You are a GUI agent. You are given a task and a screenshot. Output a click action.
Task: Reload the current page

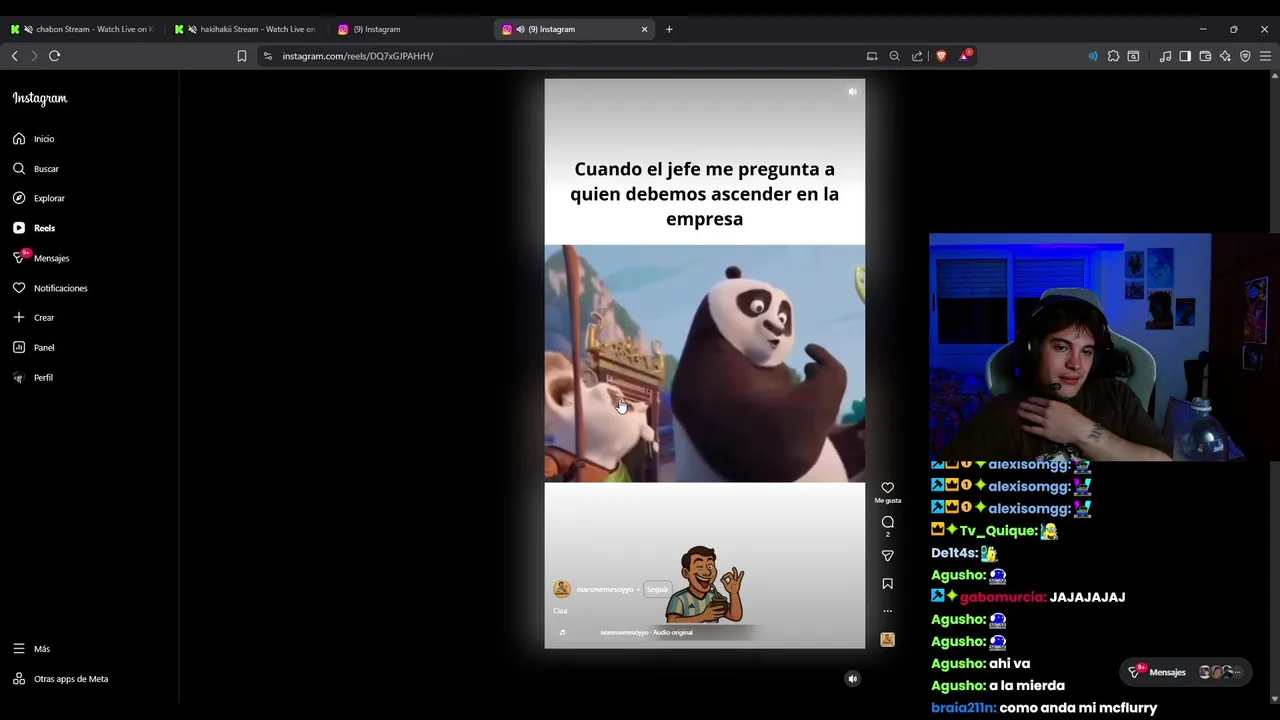pos(55,56)
